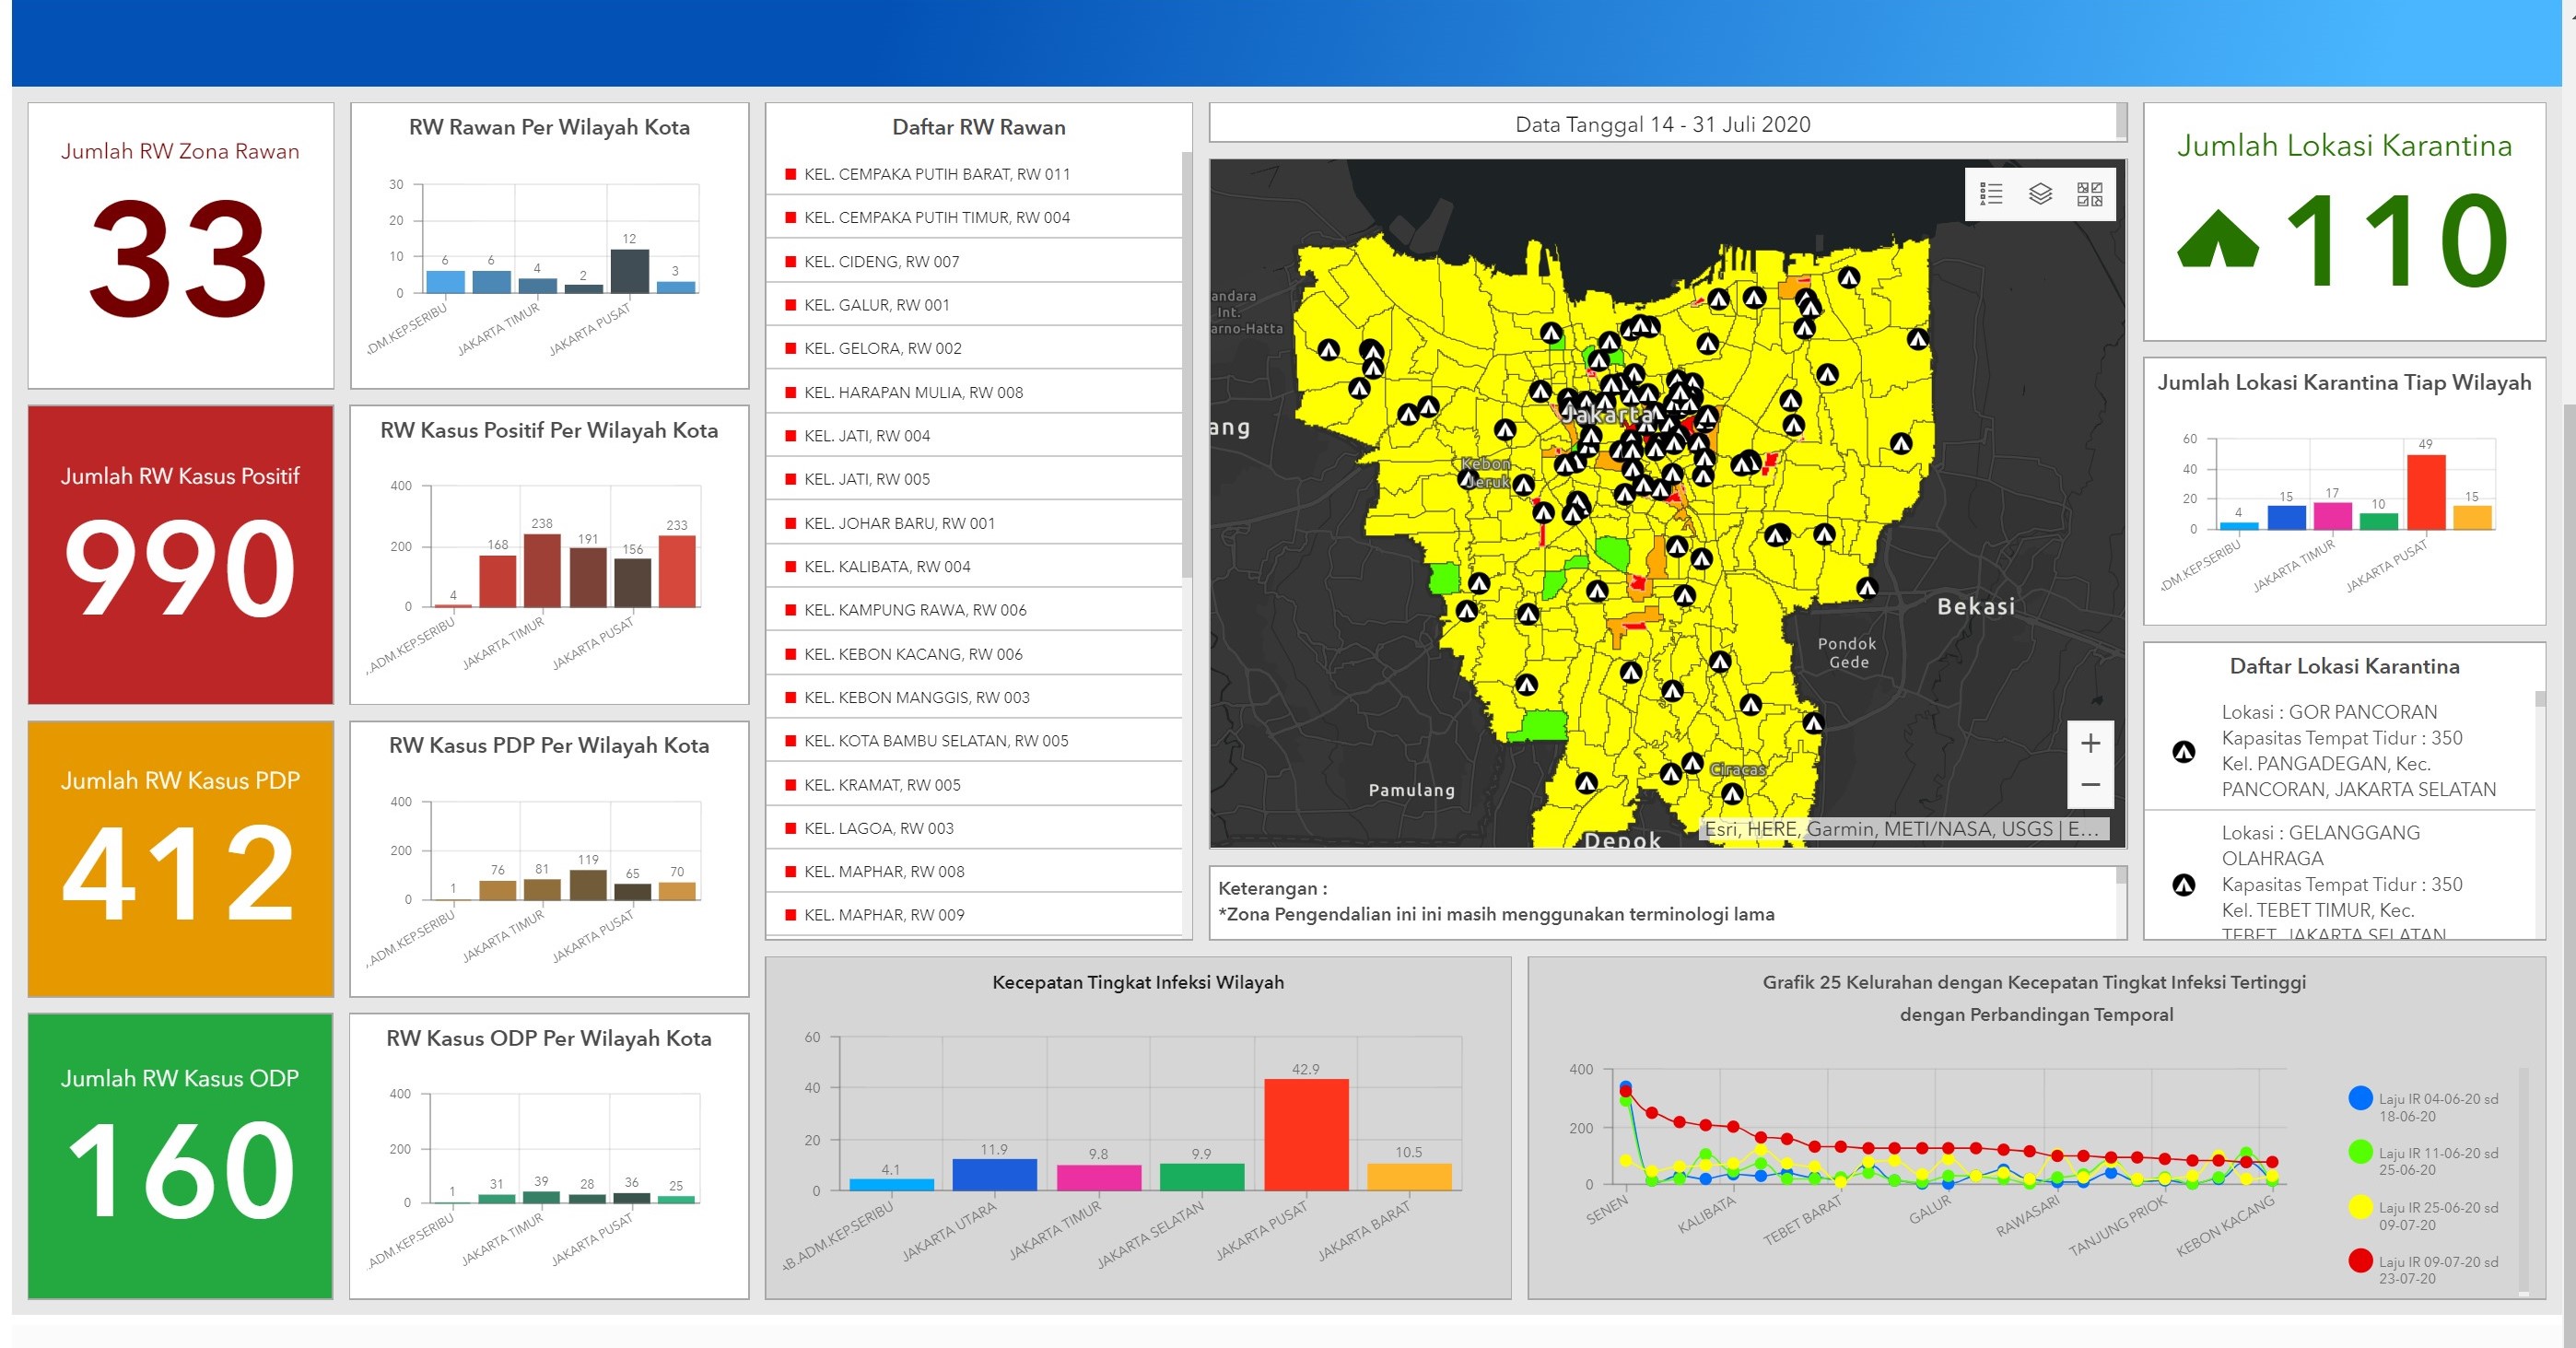
Task: Open the map legend icon
Action: tap(1991, 194)
